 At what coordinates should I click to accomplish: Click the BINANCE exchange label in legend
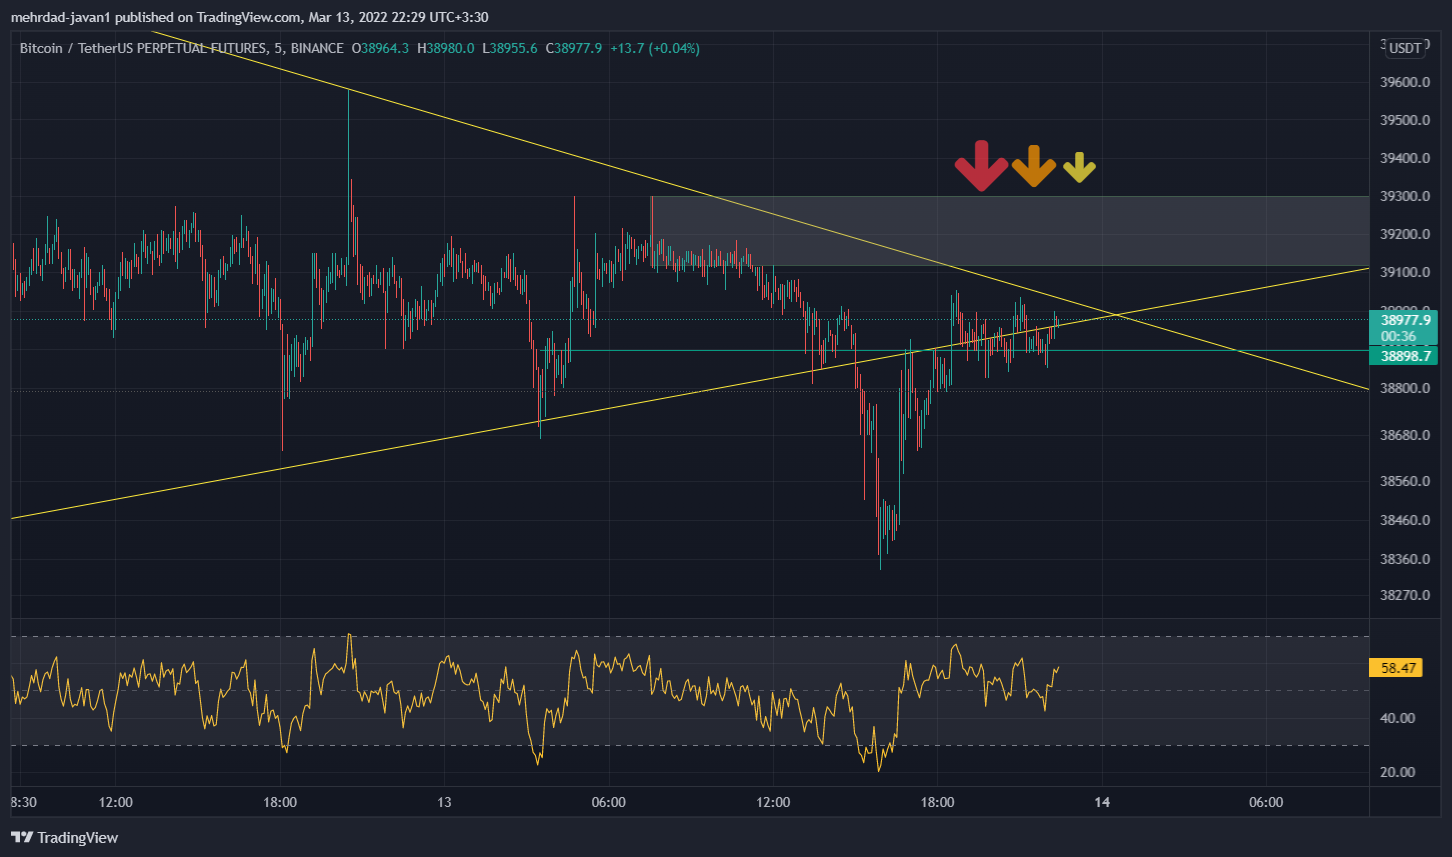coord(317,48)
